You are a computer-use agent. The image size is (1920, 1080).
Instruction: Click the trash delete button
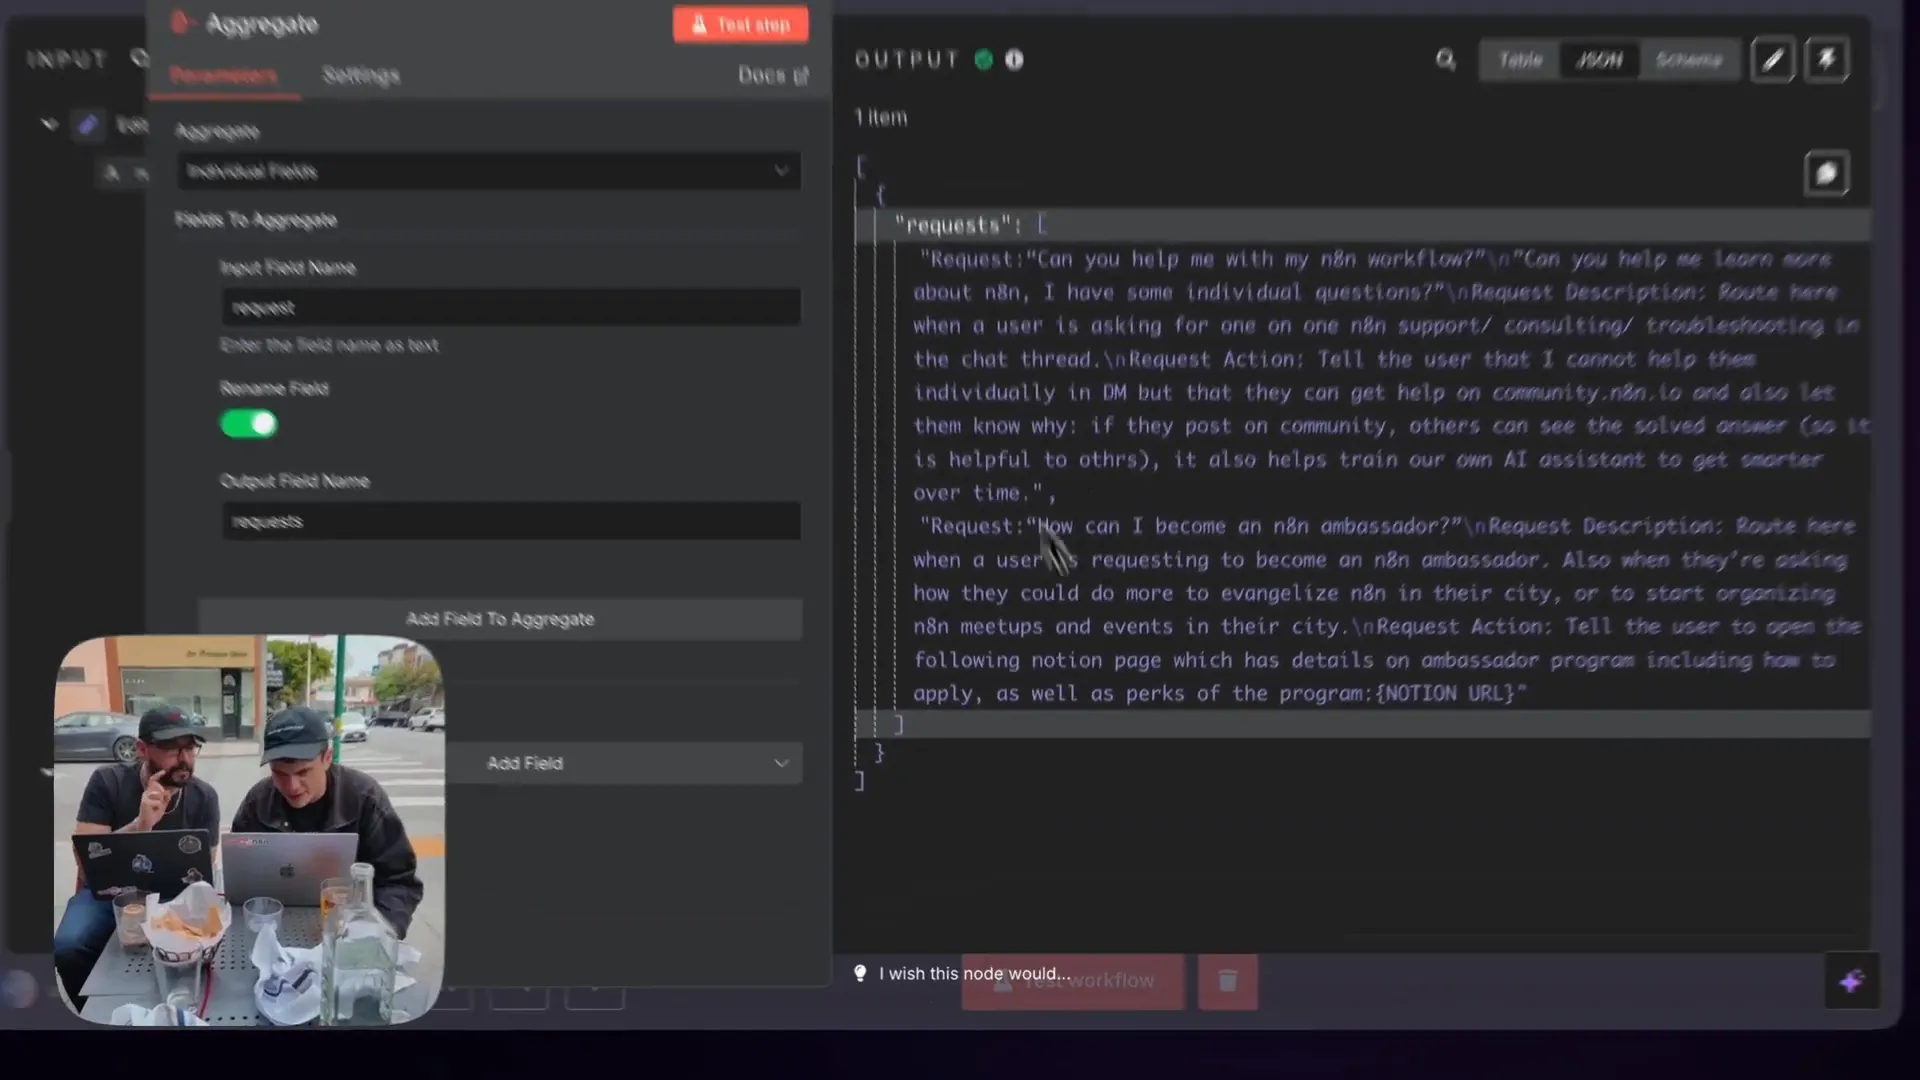1228,982
